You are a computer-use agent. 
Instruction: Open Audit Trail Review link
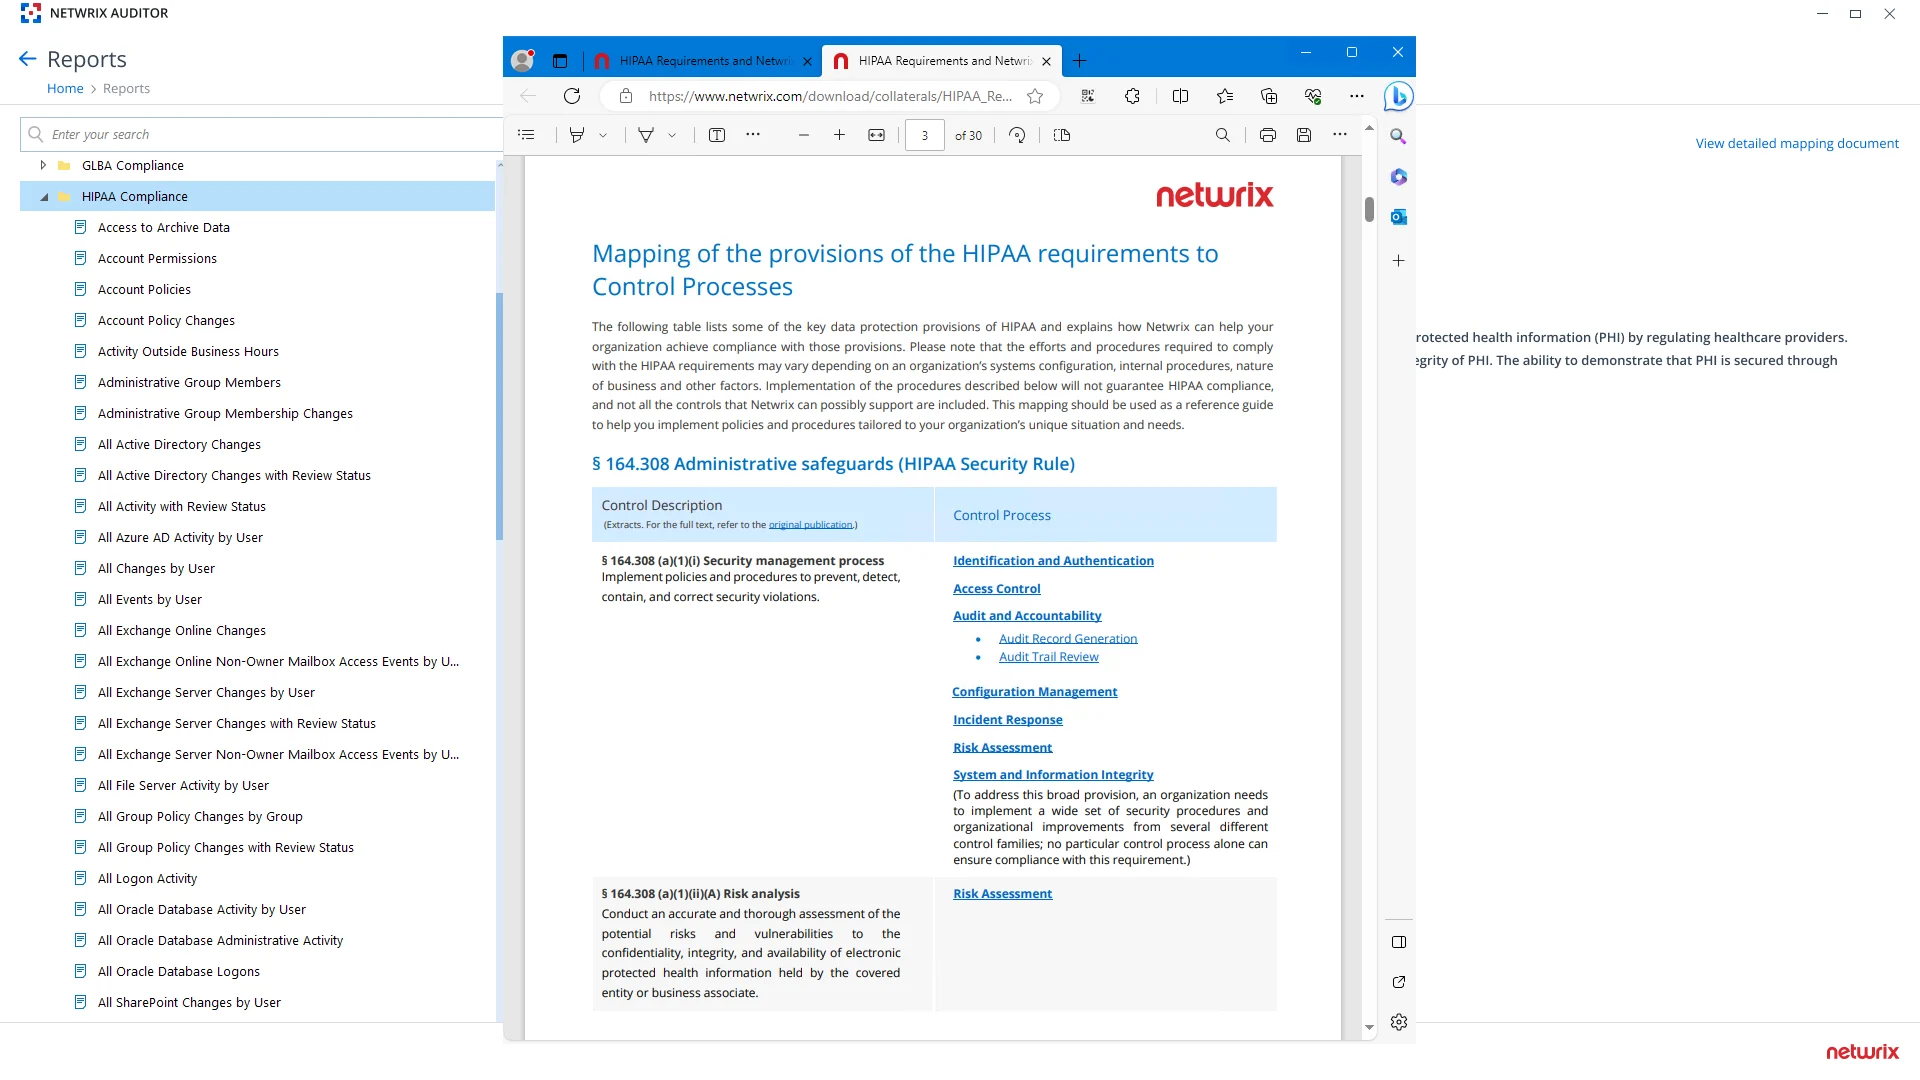click(x=1048, y=657)
